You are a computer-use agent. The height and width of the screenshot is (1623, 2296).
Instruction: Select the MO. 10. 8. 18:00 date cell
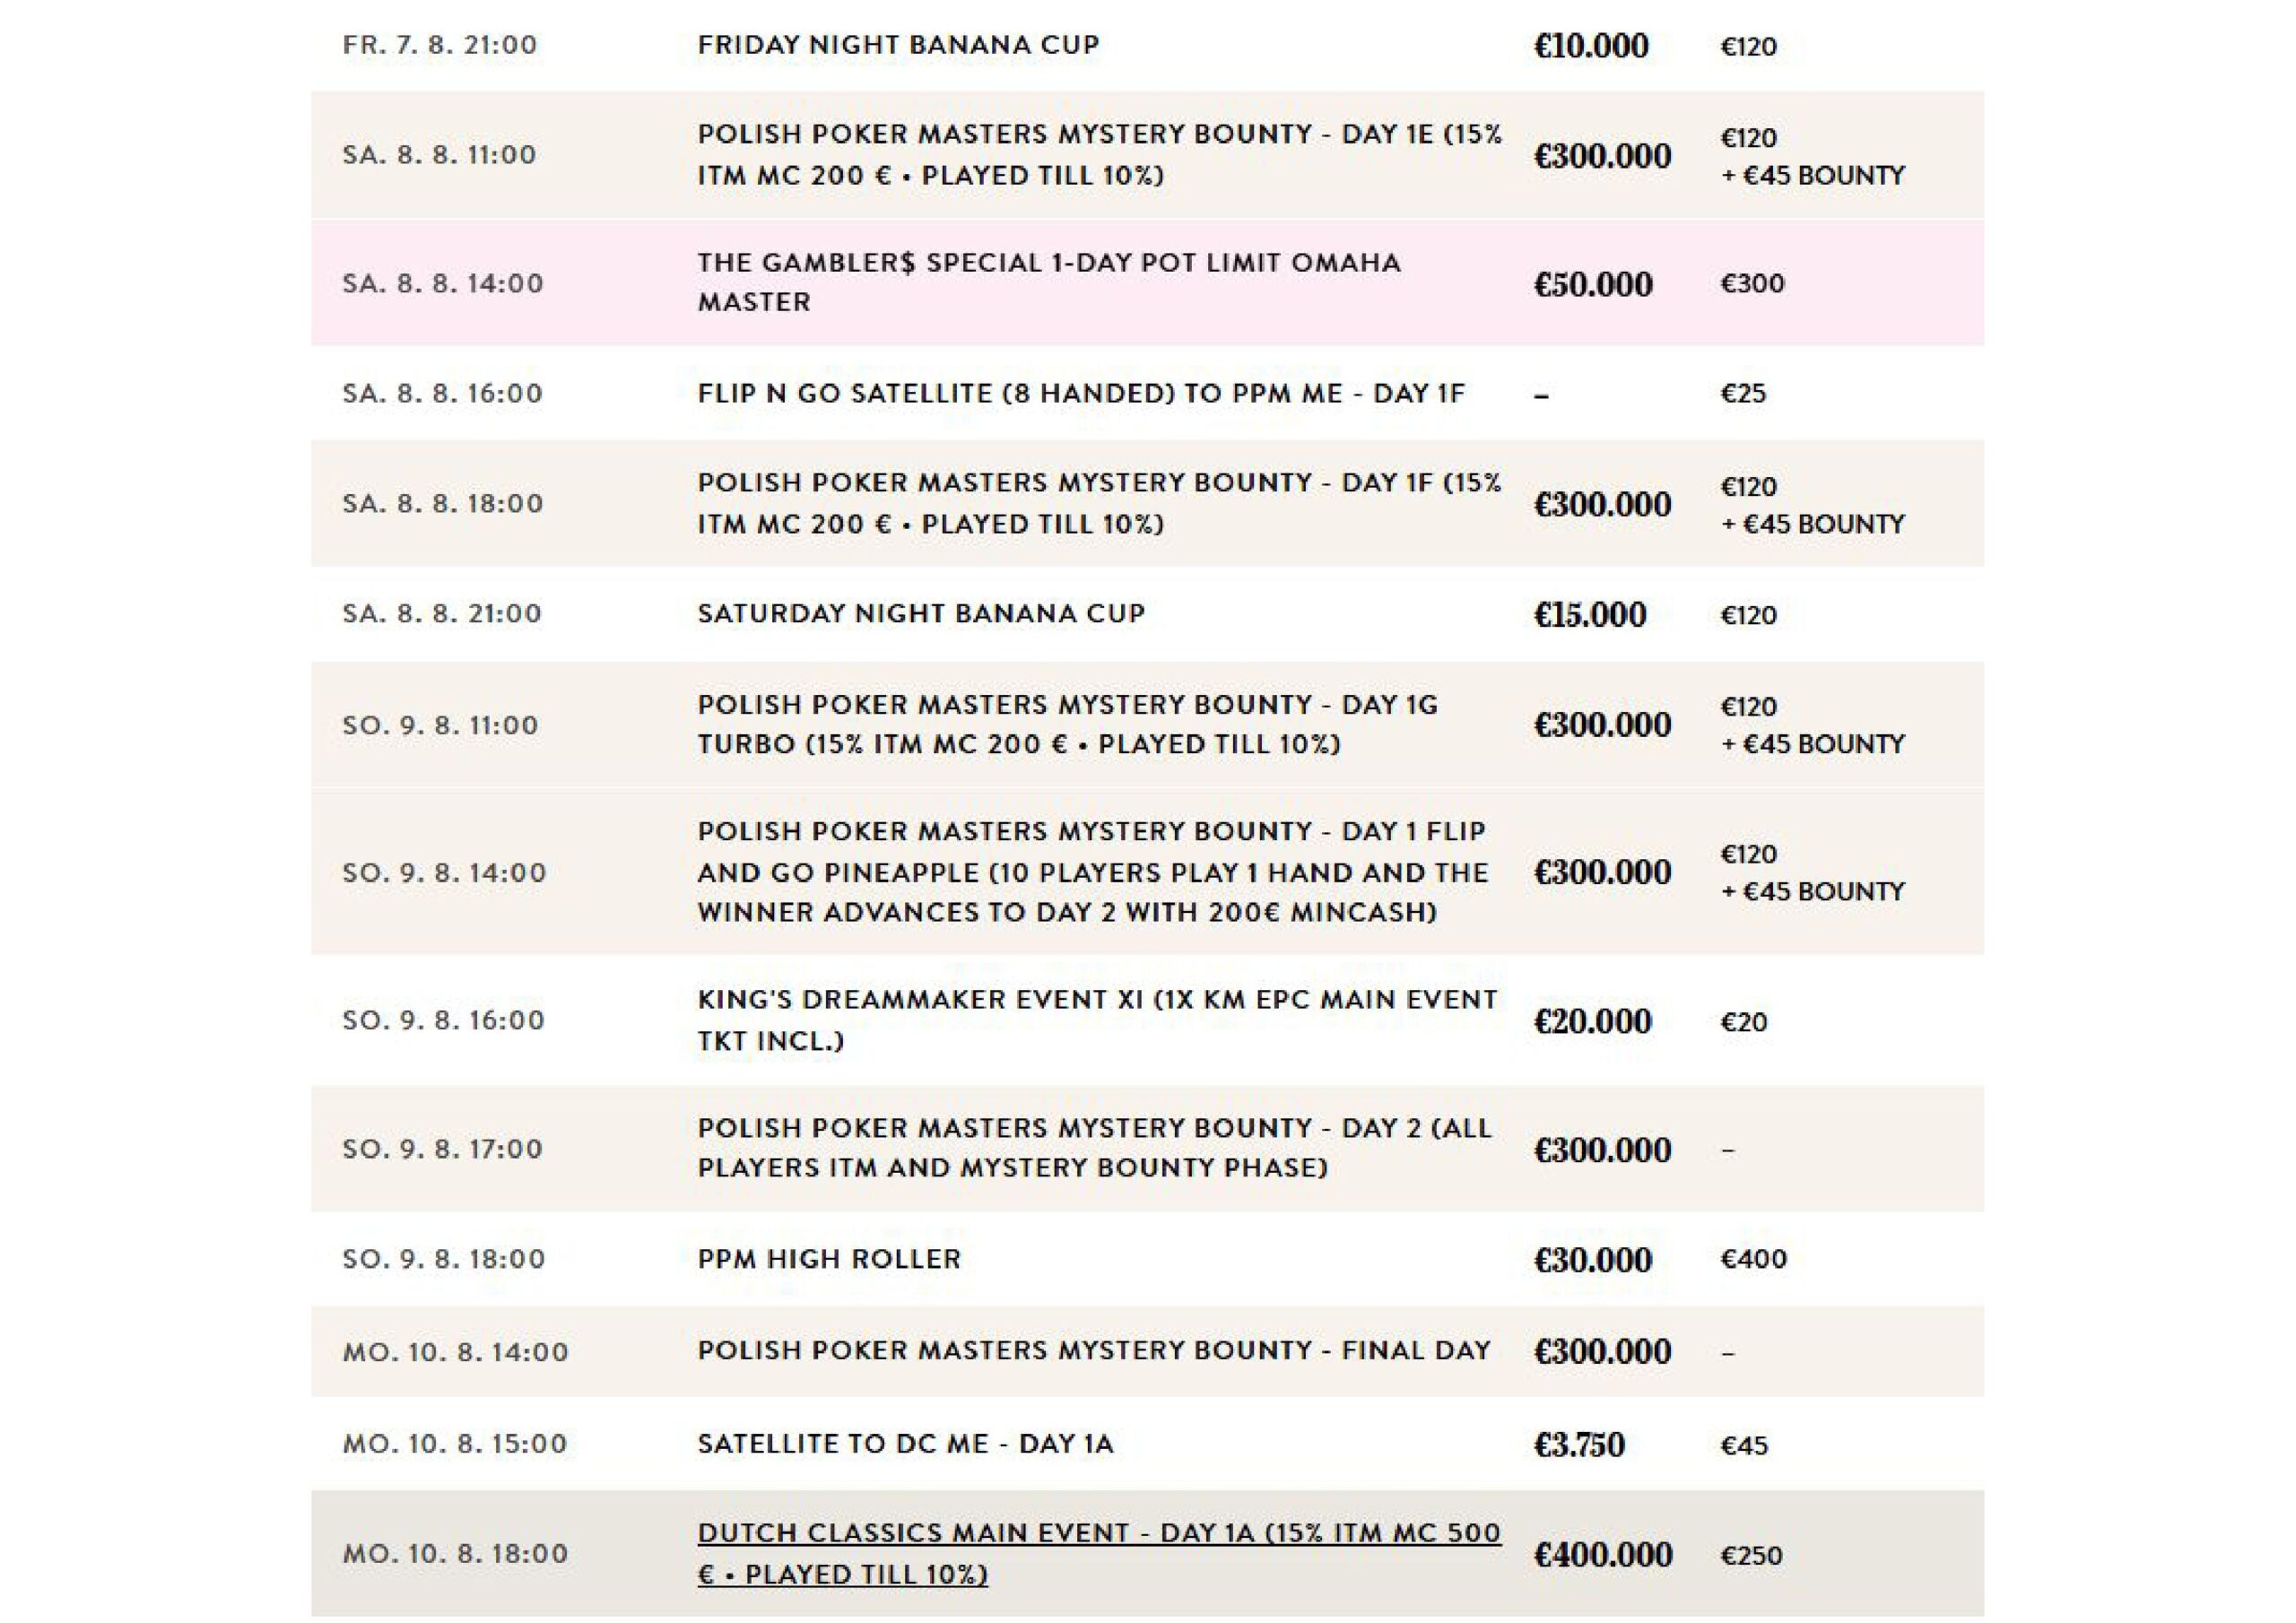(x=455, y=1553)
